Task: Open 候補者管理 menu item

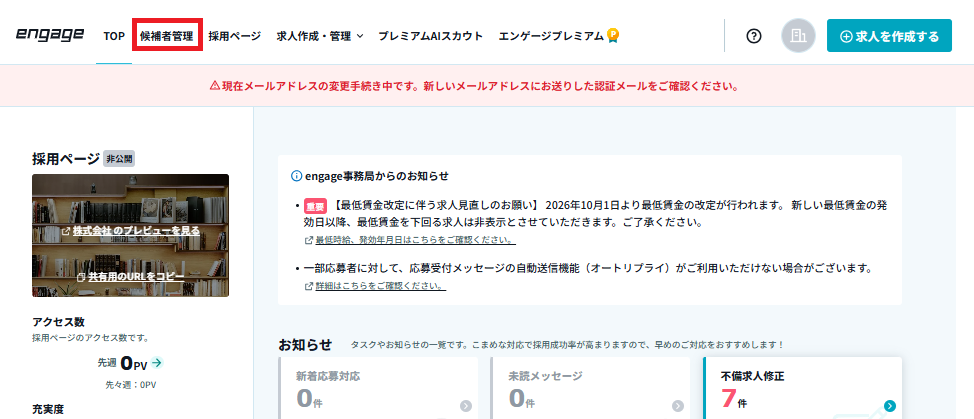Action: [x=166, y=36]
